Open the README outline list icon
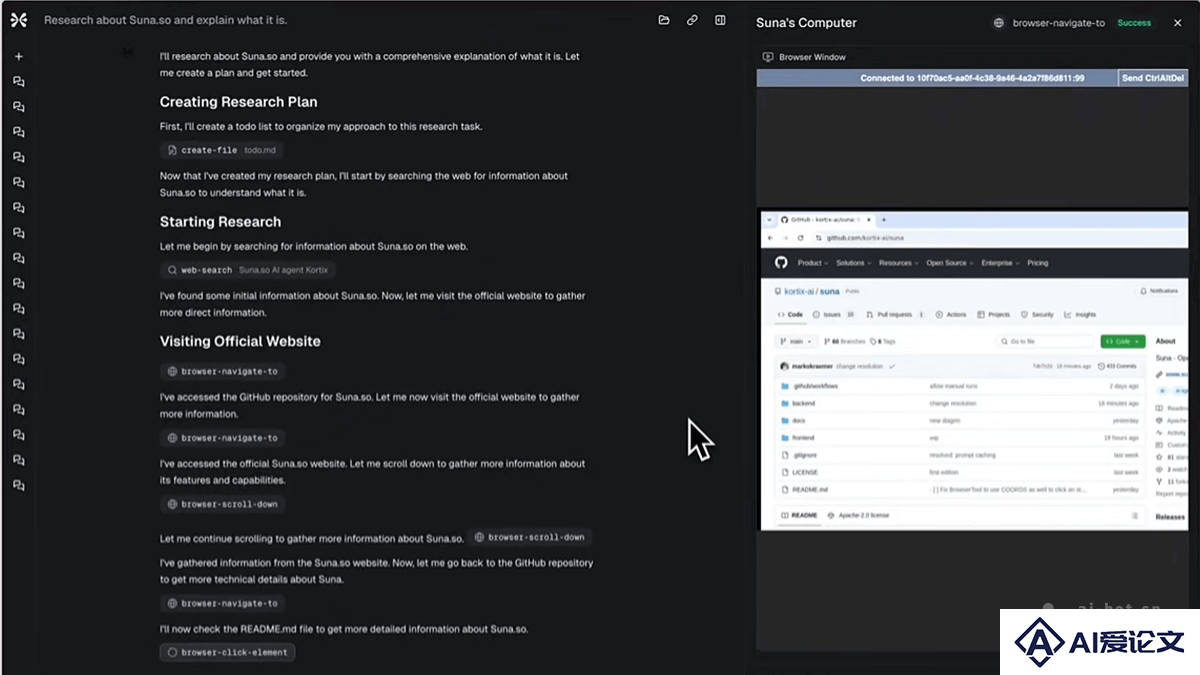1200x675 pixels. [x=1134, y=516]
